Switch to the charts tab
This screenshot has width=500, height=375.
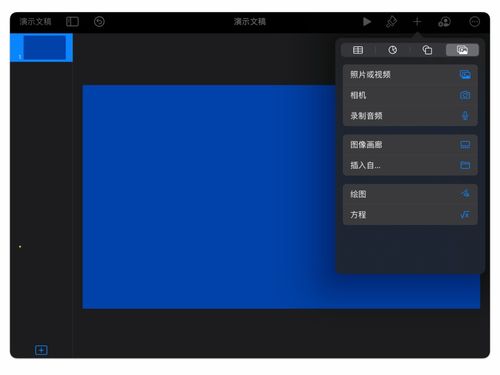click(x=393, y=50)
